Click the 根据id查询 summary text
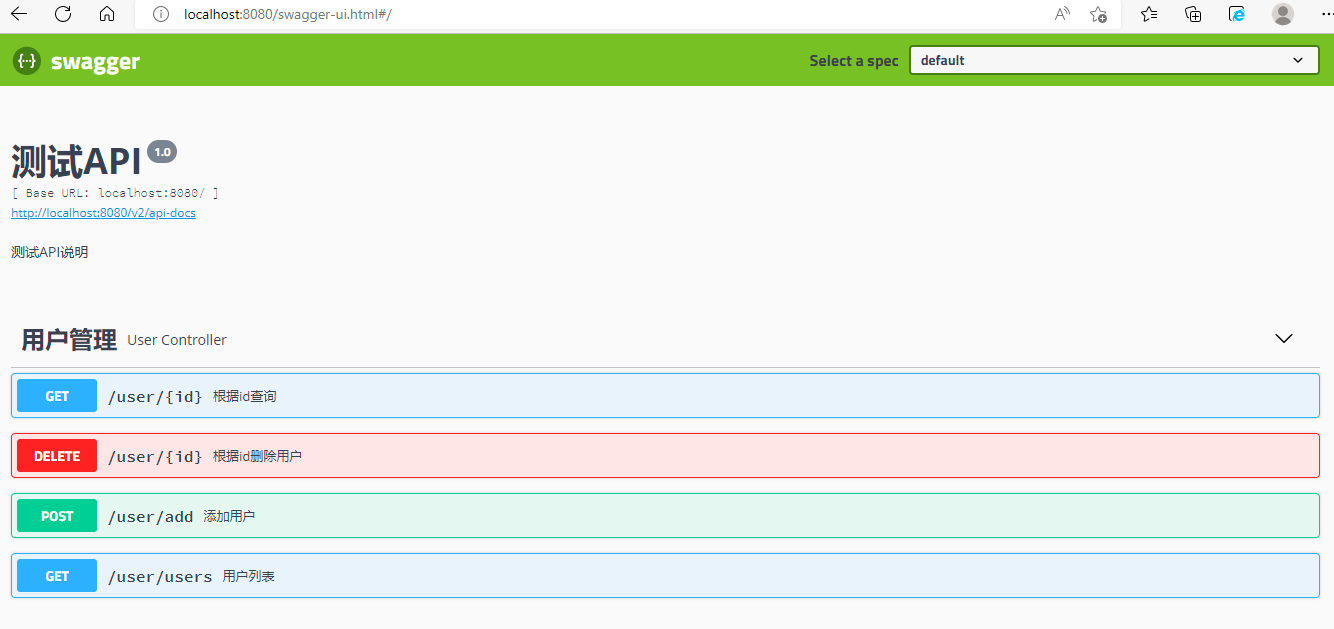 pyautogui.click(x=244, y=396)
